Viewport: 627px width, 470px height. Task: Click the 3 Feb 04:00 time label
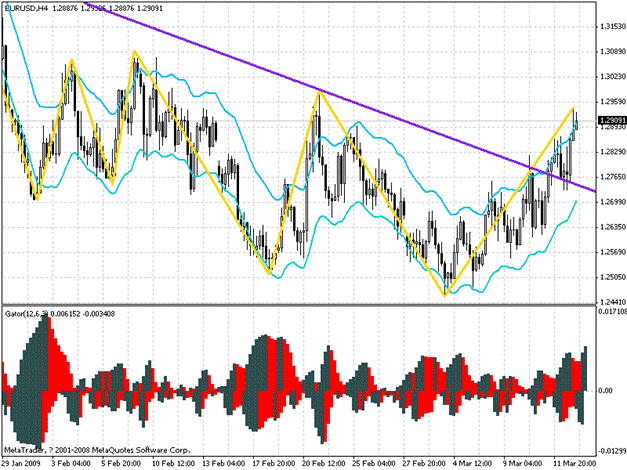[71, 463]
